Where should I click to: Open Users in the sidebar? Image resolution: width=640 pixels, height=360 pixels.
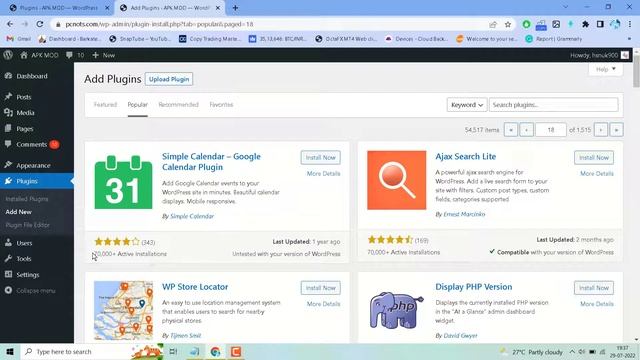click(x=24, y=243)
